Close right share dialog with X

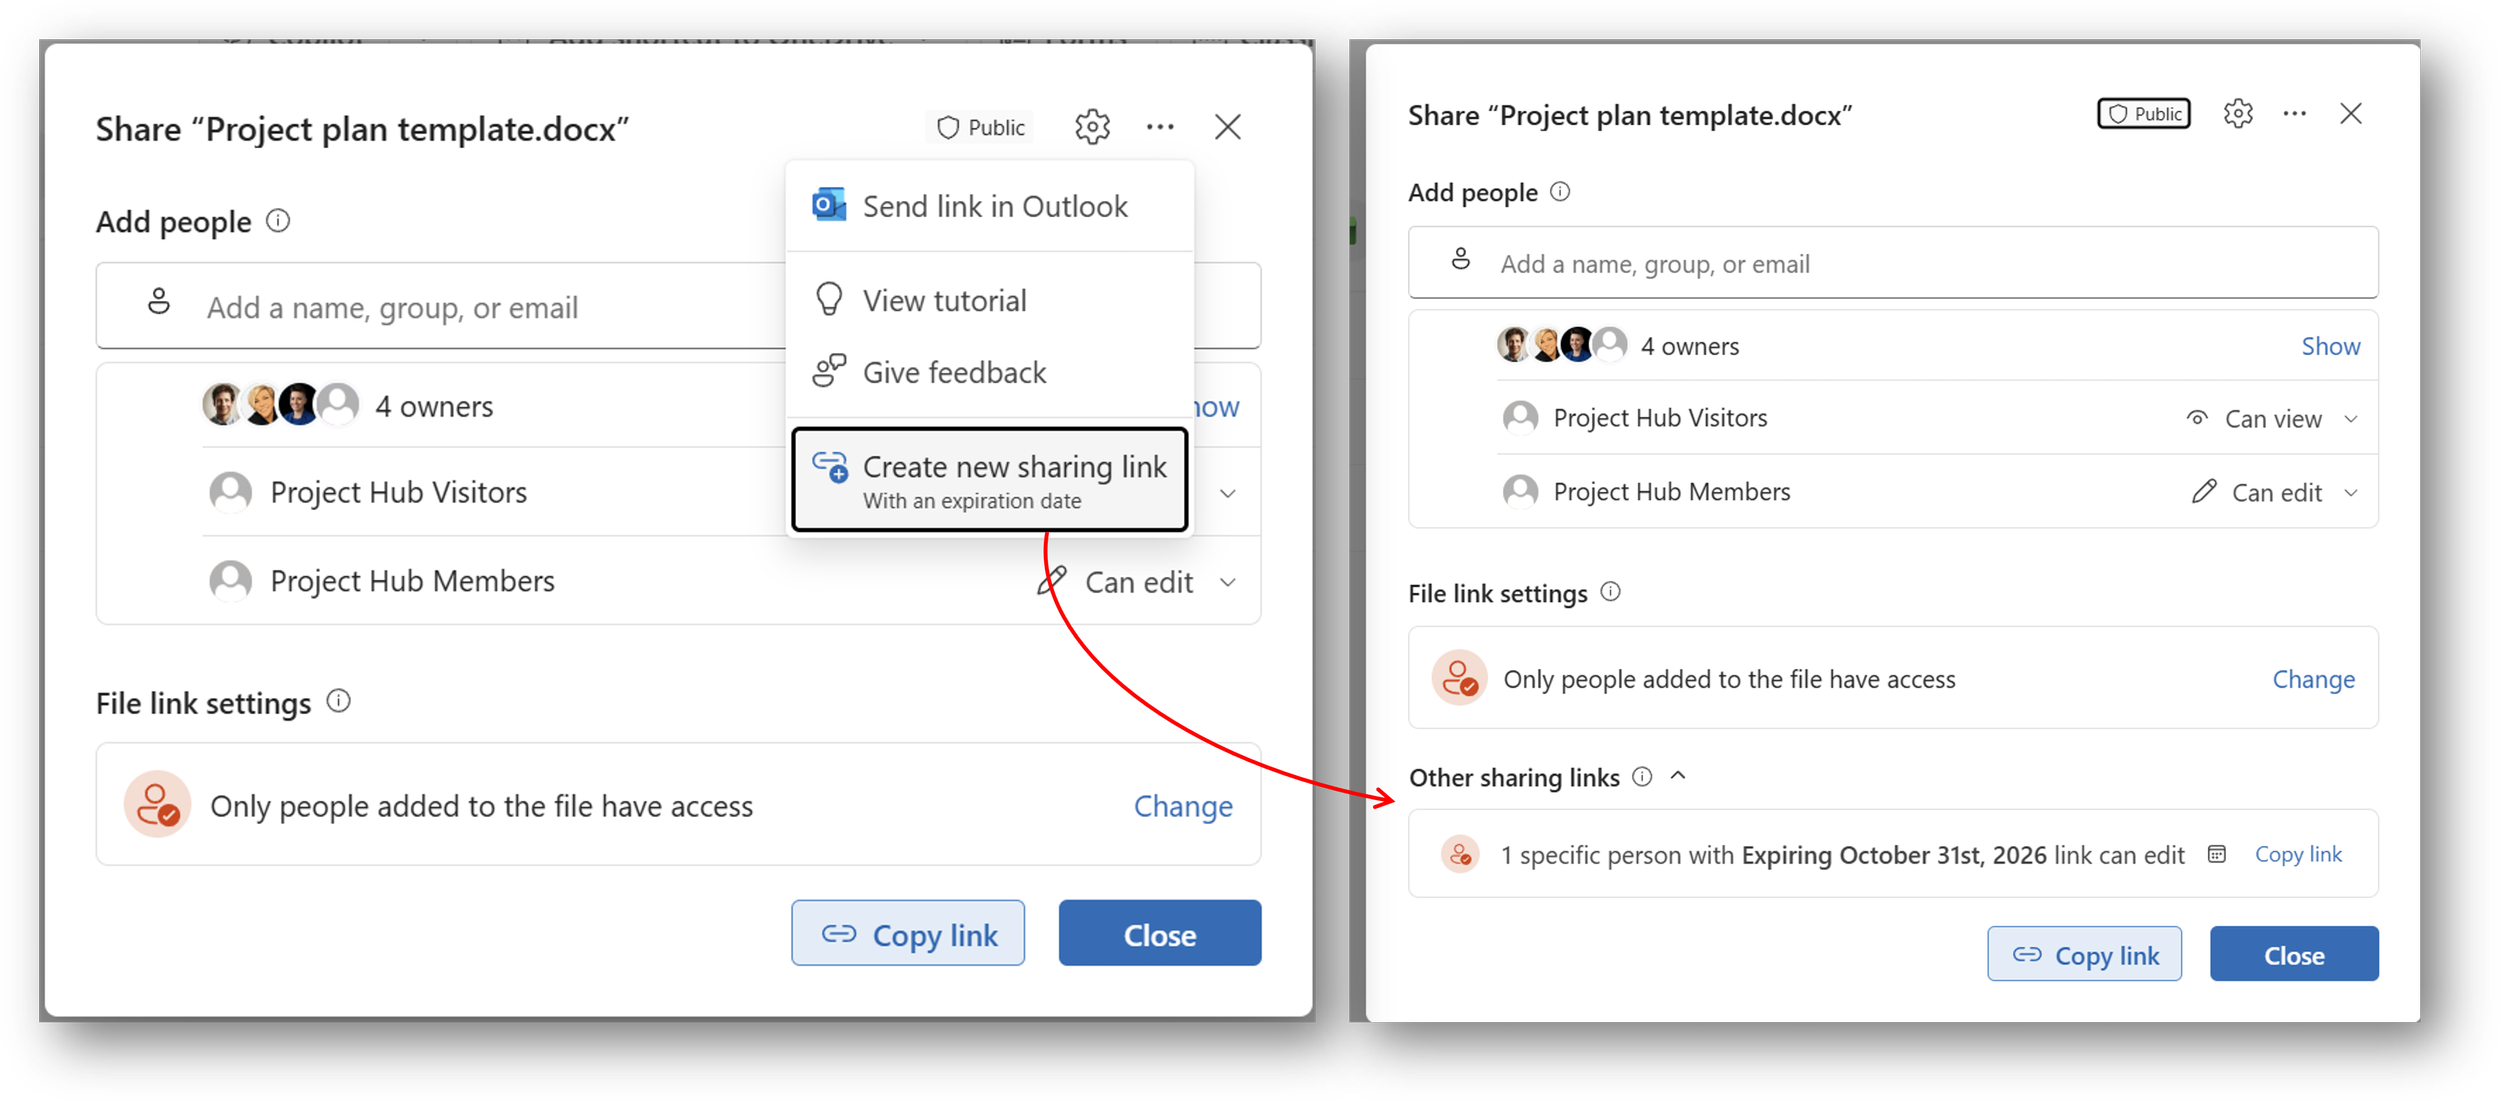(x=2351, y=114)
